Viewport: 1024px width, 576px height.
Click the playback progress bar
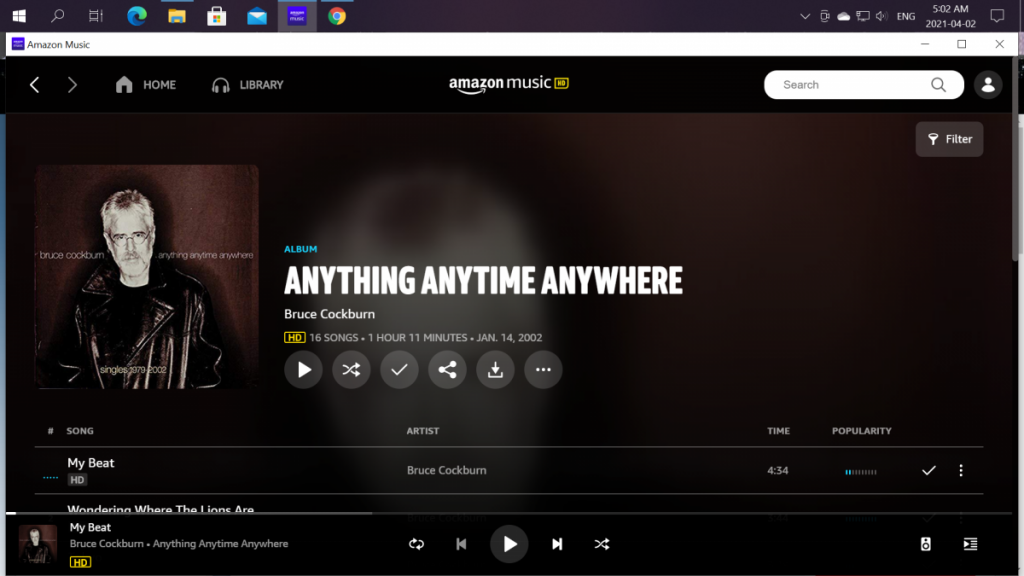coord(509,513)
